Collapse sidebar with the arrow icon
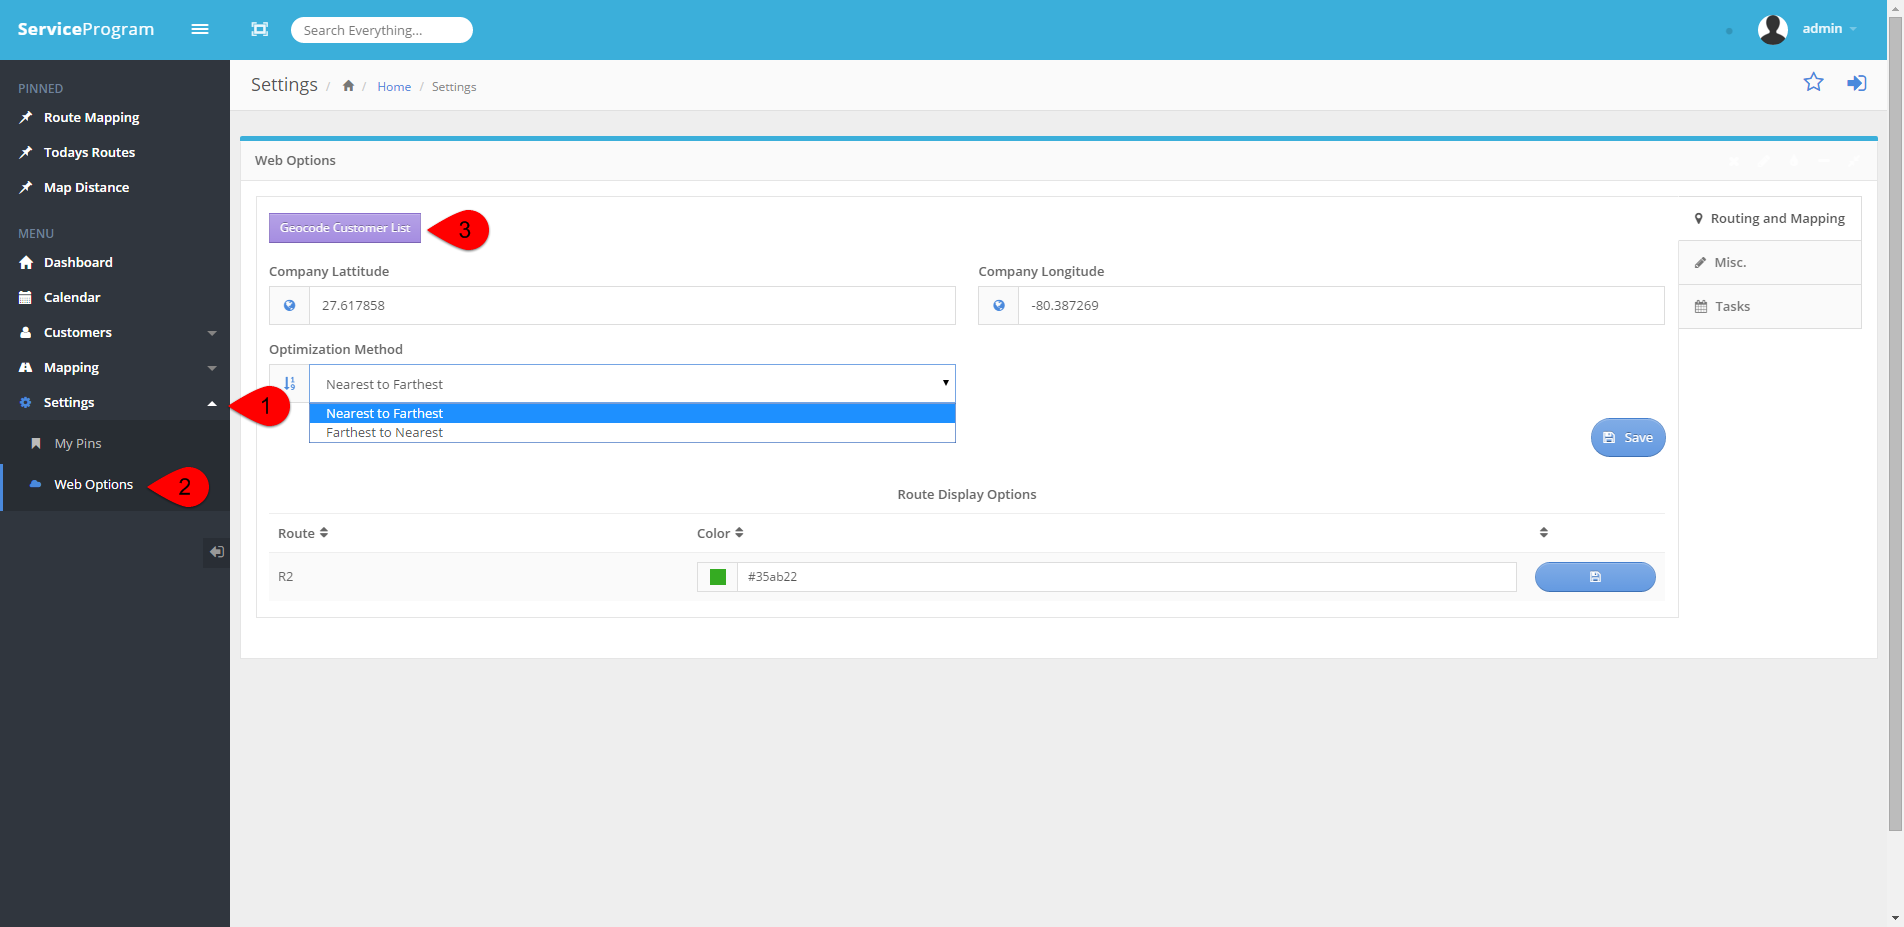Viewport: 1904px width, 927px height. 216,552
